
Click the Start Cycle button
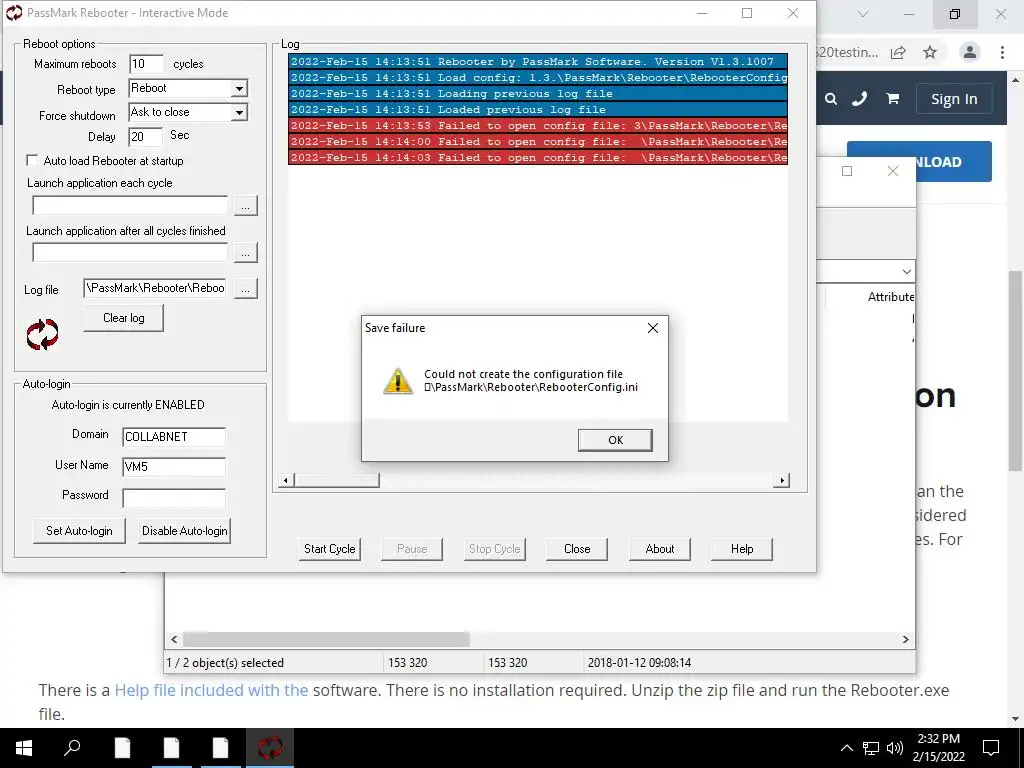point(329,549)
